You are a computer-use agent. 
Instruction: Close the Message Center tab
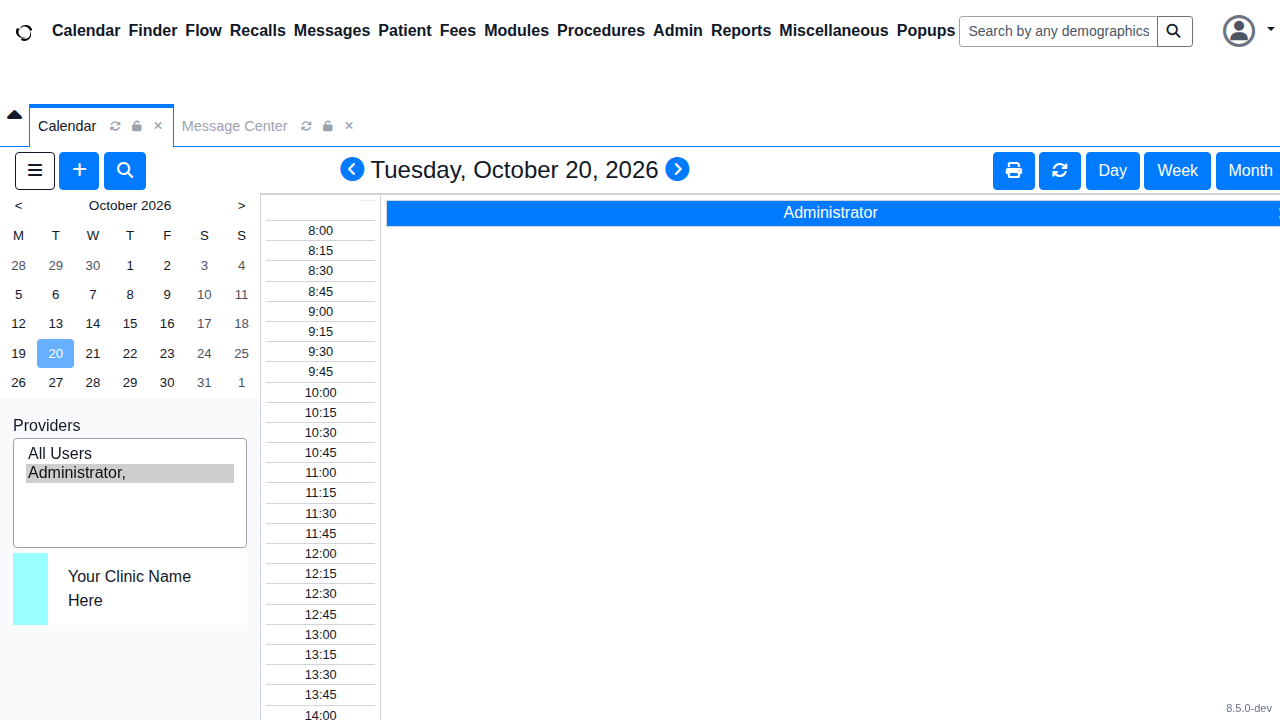pos(349,126)
